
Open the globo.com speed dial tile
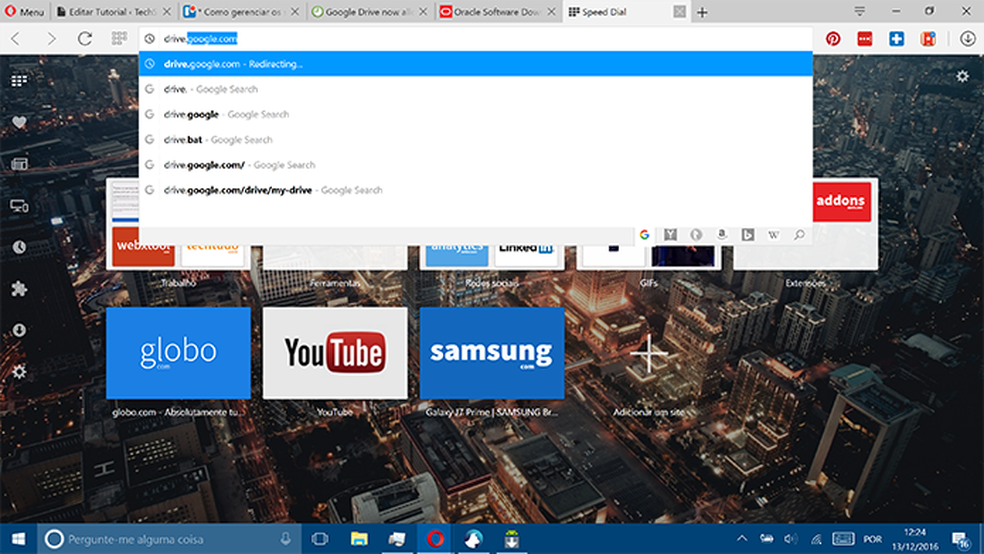[178, 353]
